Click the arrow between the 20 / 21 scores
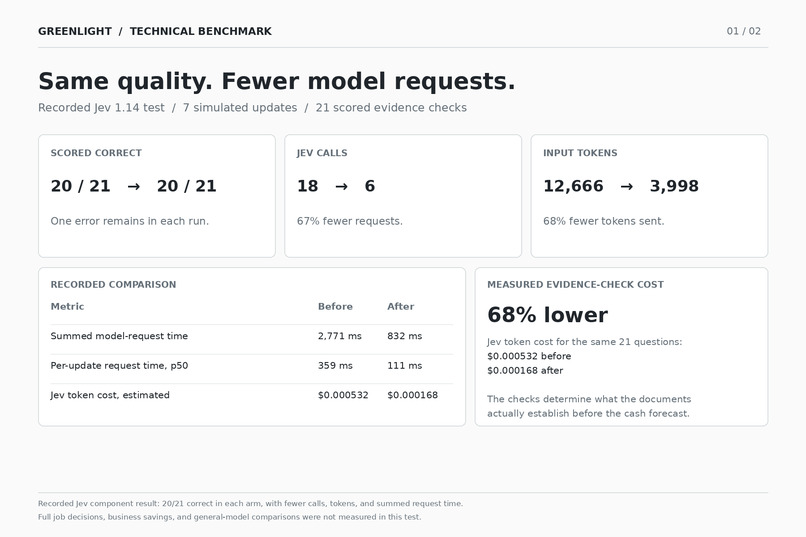This screenshot has height=537, width=806. (x=134, y=187)
